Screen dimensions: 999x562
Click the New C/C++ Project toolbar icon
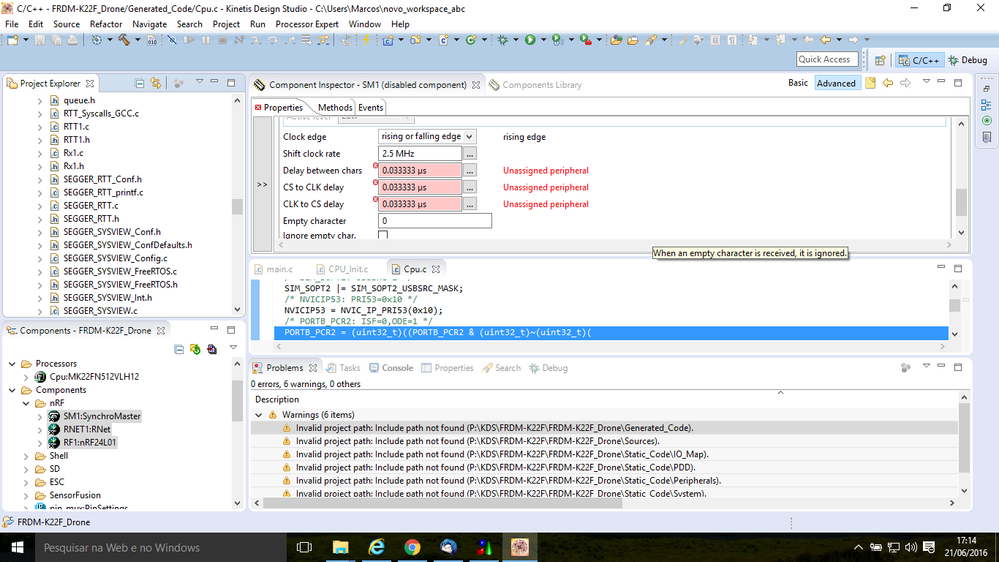click(x=388, y=40)
